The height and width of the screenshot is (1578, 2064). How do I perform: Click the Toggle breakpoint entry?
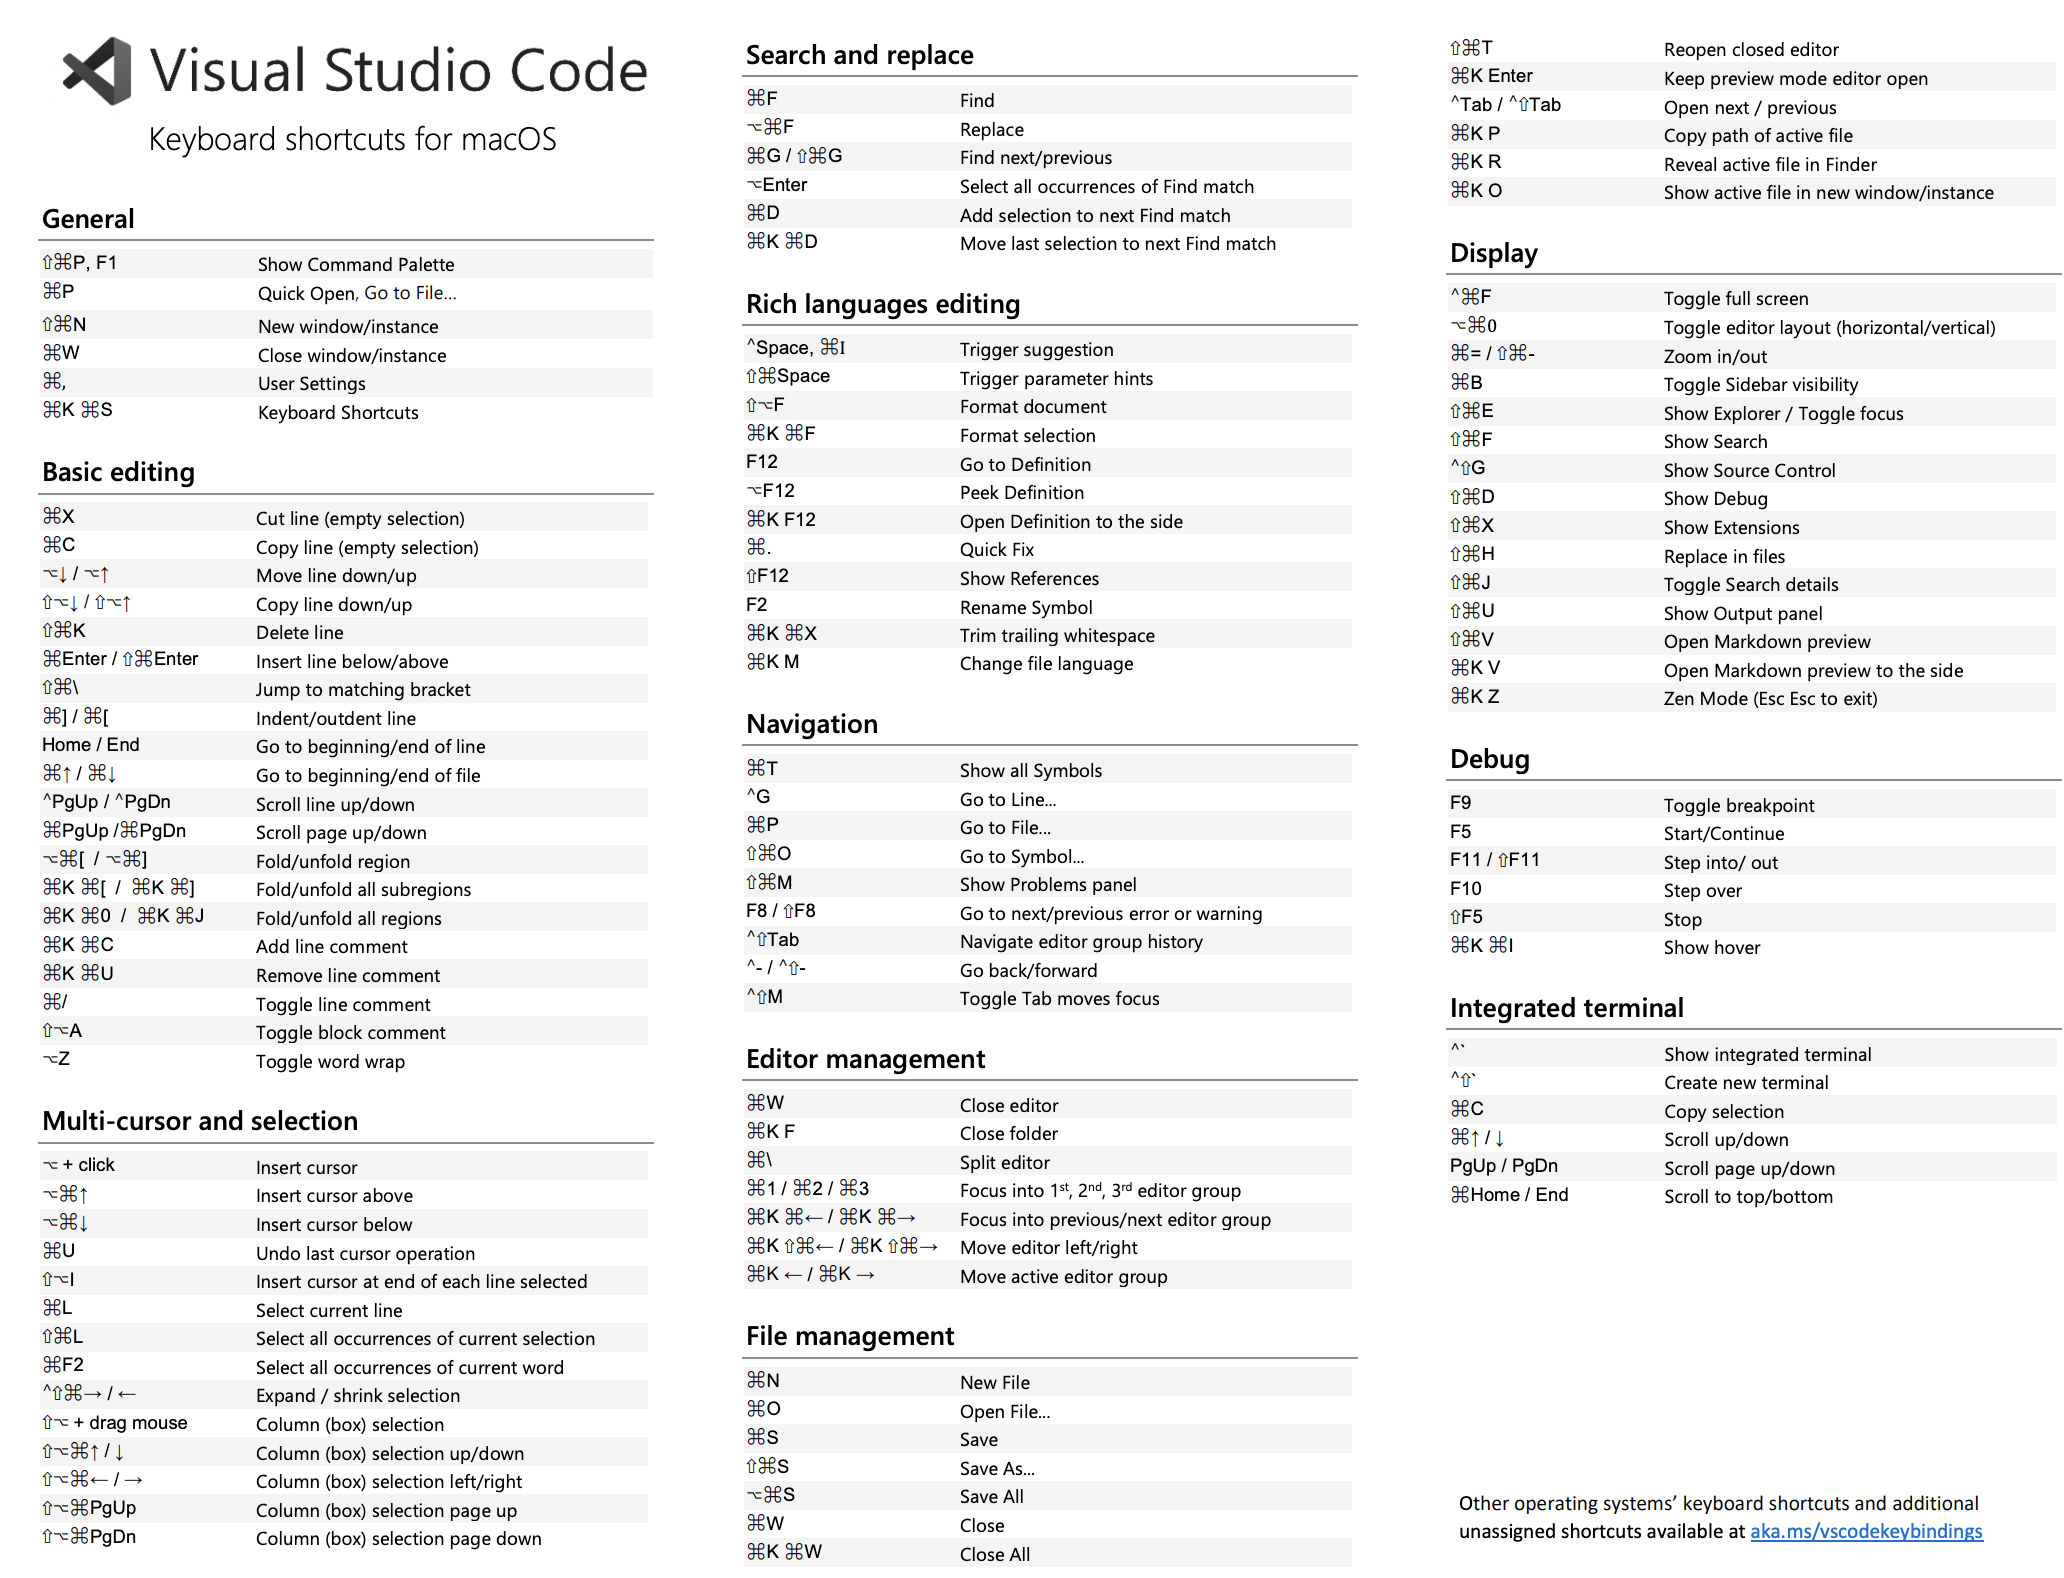coord(1738,805)
